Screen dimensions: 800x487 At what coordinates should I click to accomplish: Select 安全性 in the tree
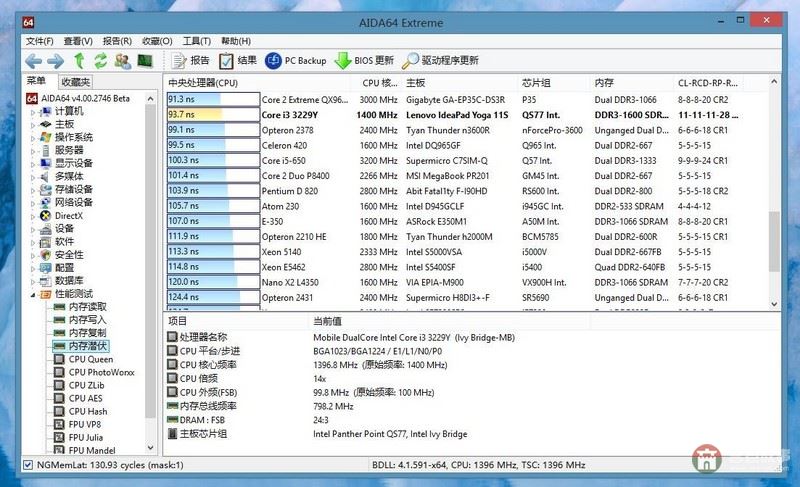coord(69,254)
